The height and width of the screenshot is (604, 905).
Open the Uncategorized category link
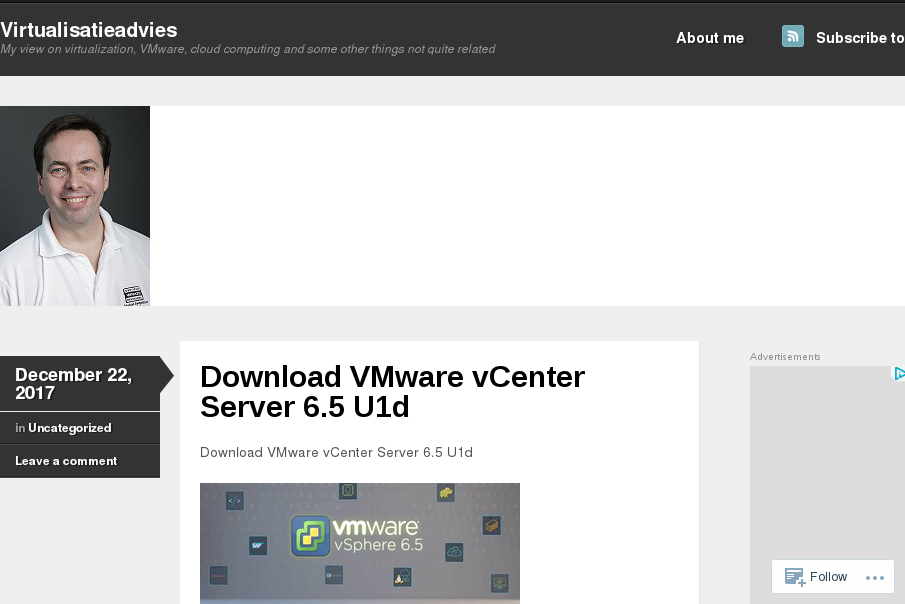(x=70, y=428)
